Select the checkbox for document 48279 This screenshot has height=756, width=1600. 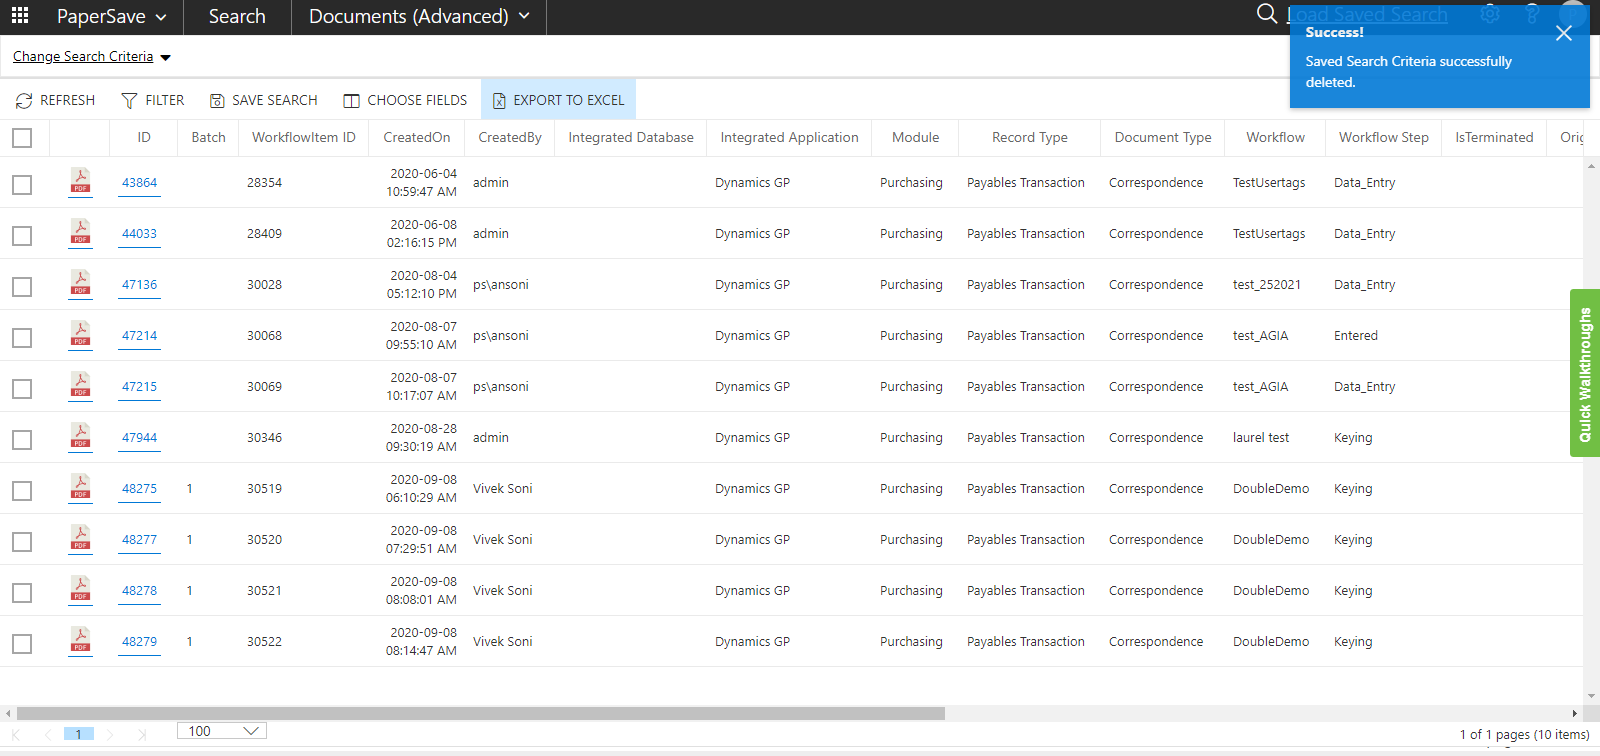click(22, 644)
